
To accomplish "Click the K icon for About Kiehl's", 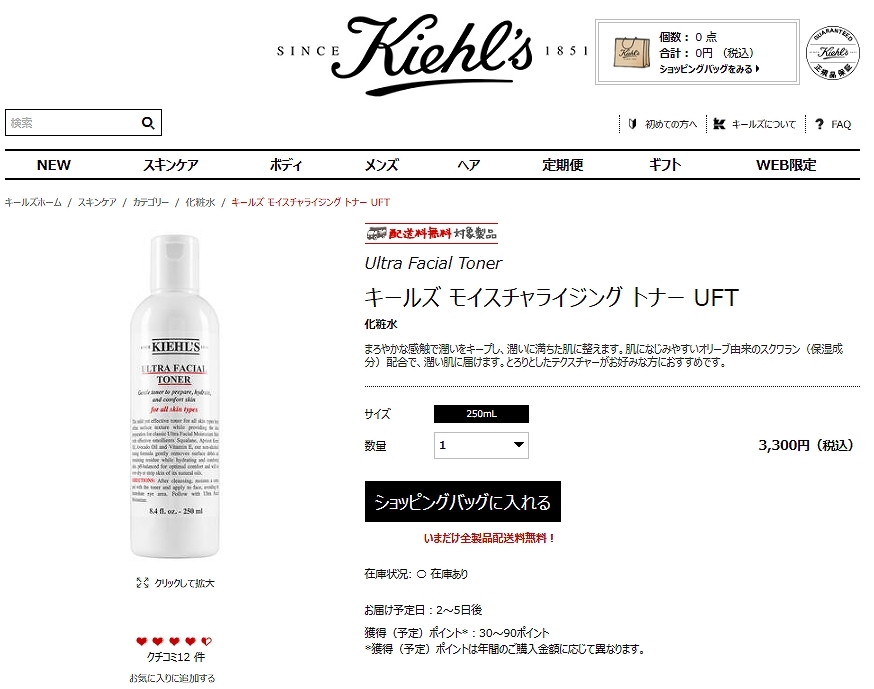I will [719, 124].
